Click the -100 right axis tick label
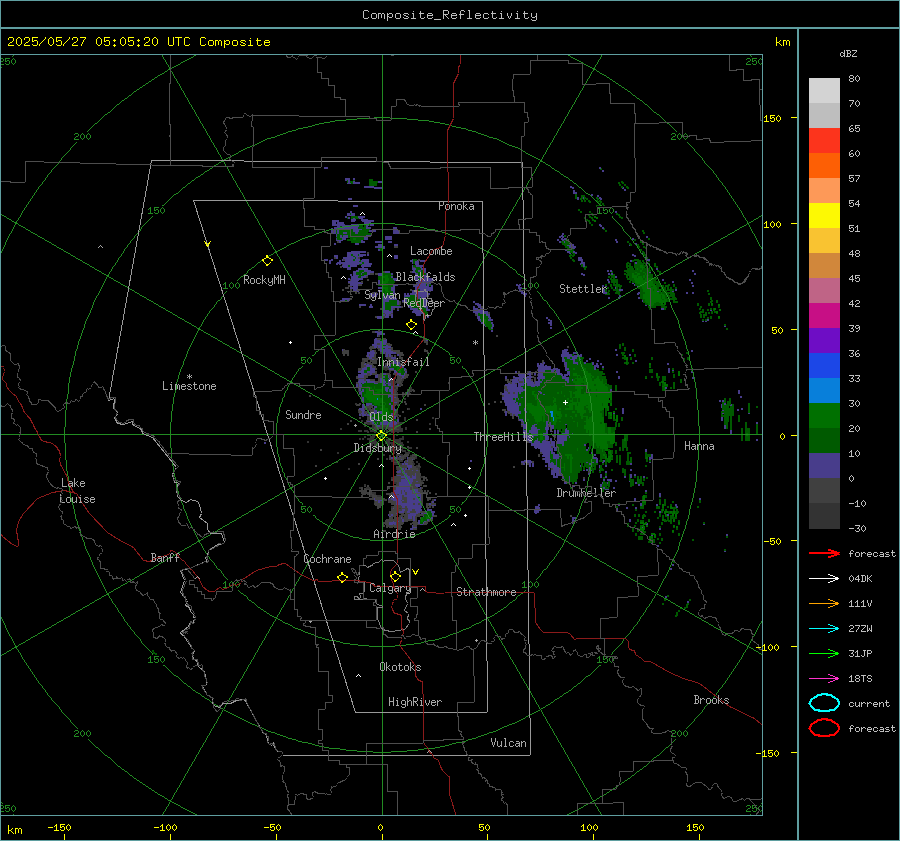 tap(766, 647)
